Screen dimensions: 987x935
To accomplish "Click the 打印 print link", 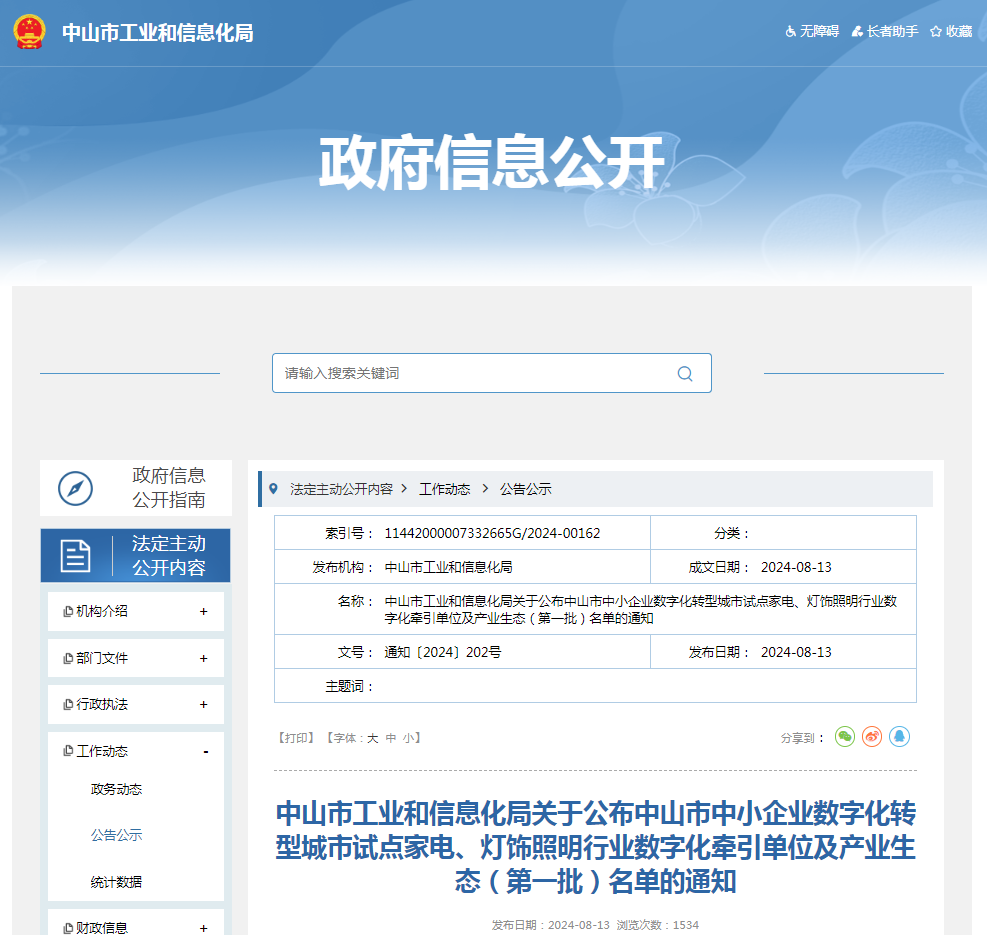I will [295, 738].
